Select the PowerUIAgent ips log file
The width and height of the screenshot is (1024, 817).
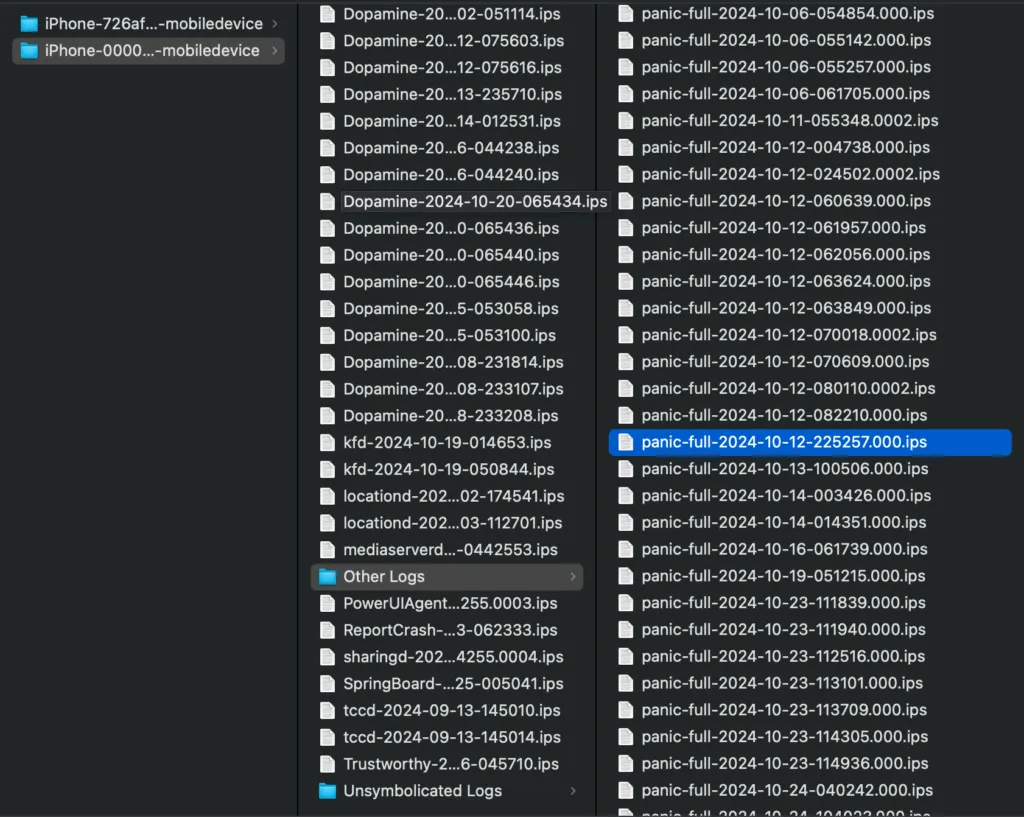(x=452, y=603)
